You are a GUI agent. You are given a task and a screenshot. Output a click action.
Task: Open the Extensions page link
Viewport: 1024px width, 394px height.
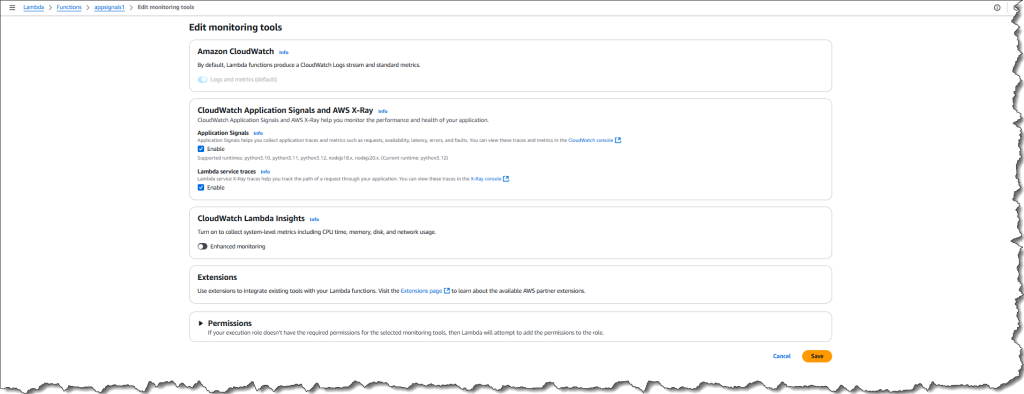421,291
